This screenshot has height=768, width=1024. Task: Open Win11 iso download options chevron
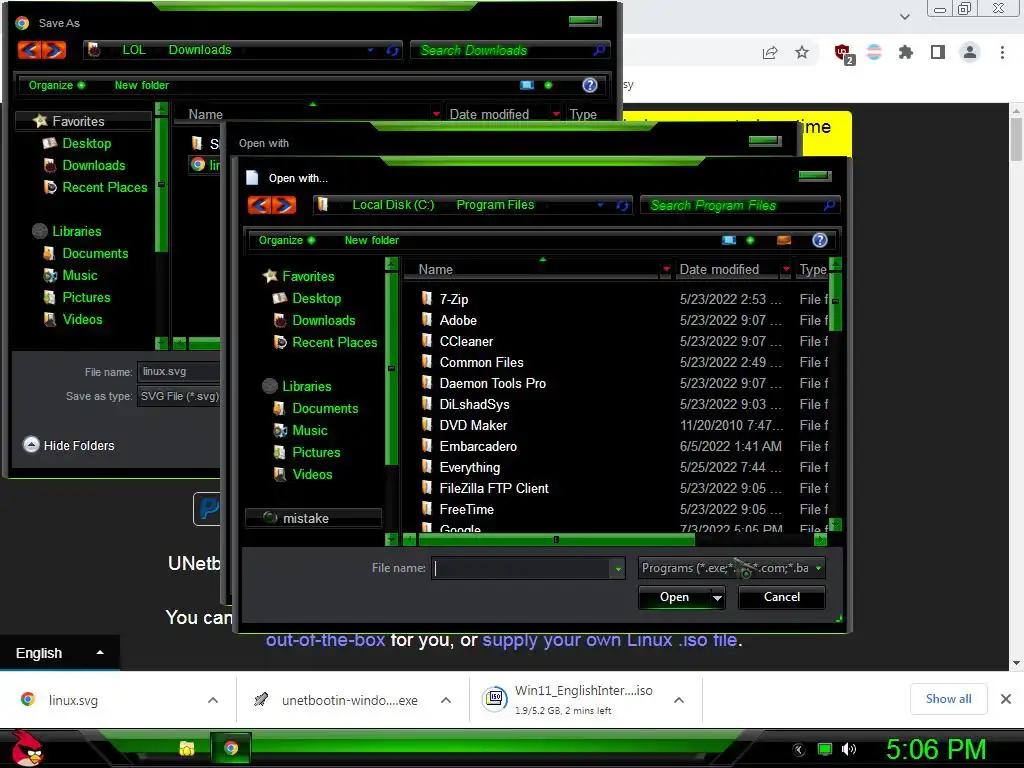tap(679, 700)
